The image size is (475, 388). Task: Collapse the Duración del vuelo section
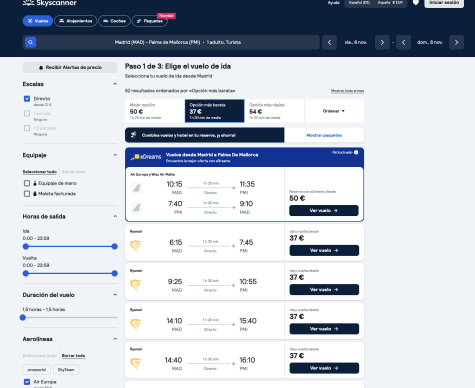[x=115, y=295]
